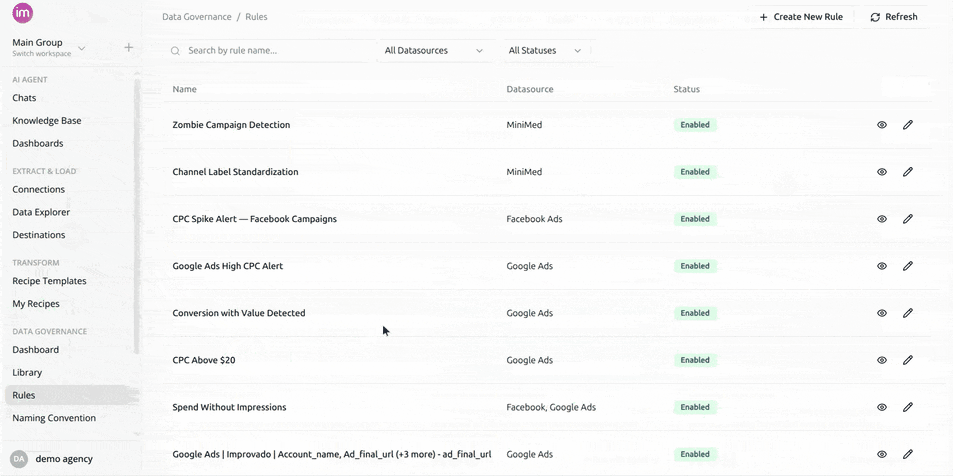Click the Google Ads High CPC Alert name
The image size is (953, 476).
228,266
